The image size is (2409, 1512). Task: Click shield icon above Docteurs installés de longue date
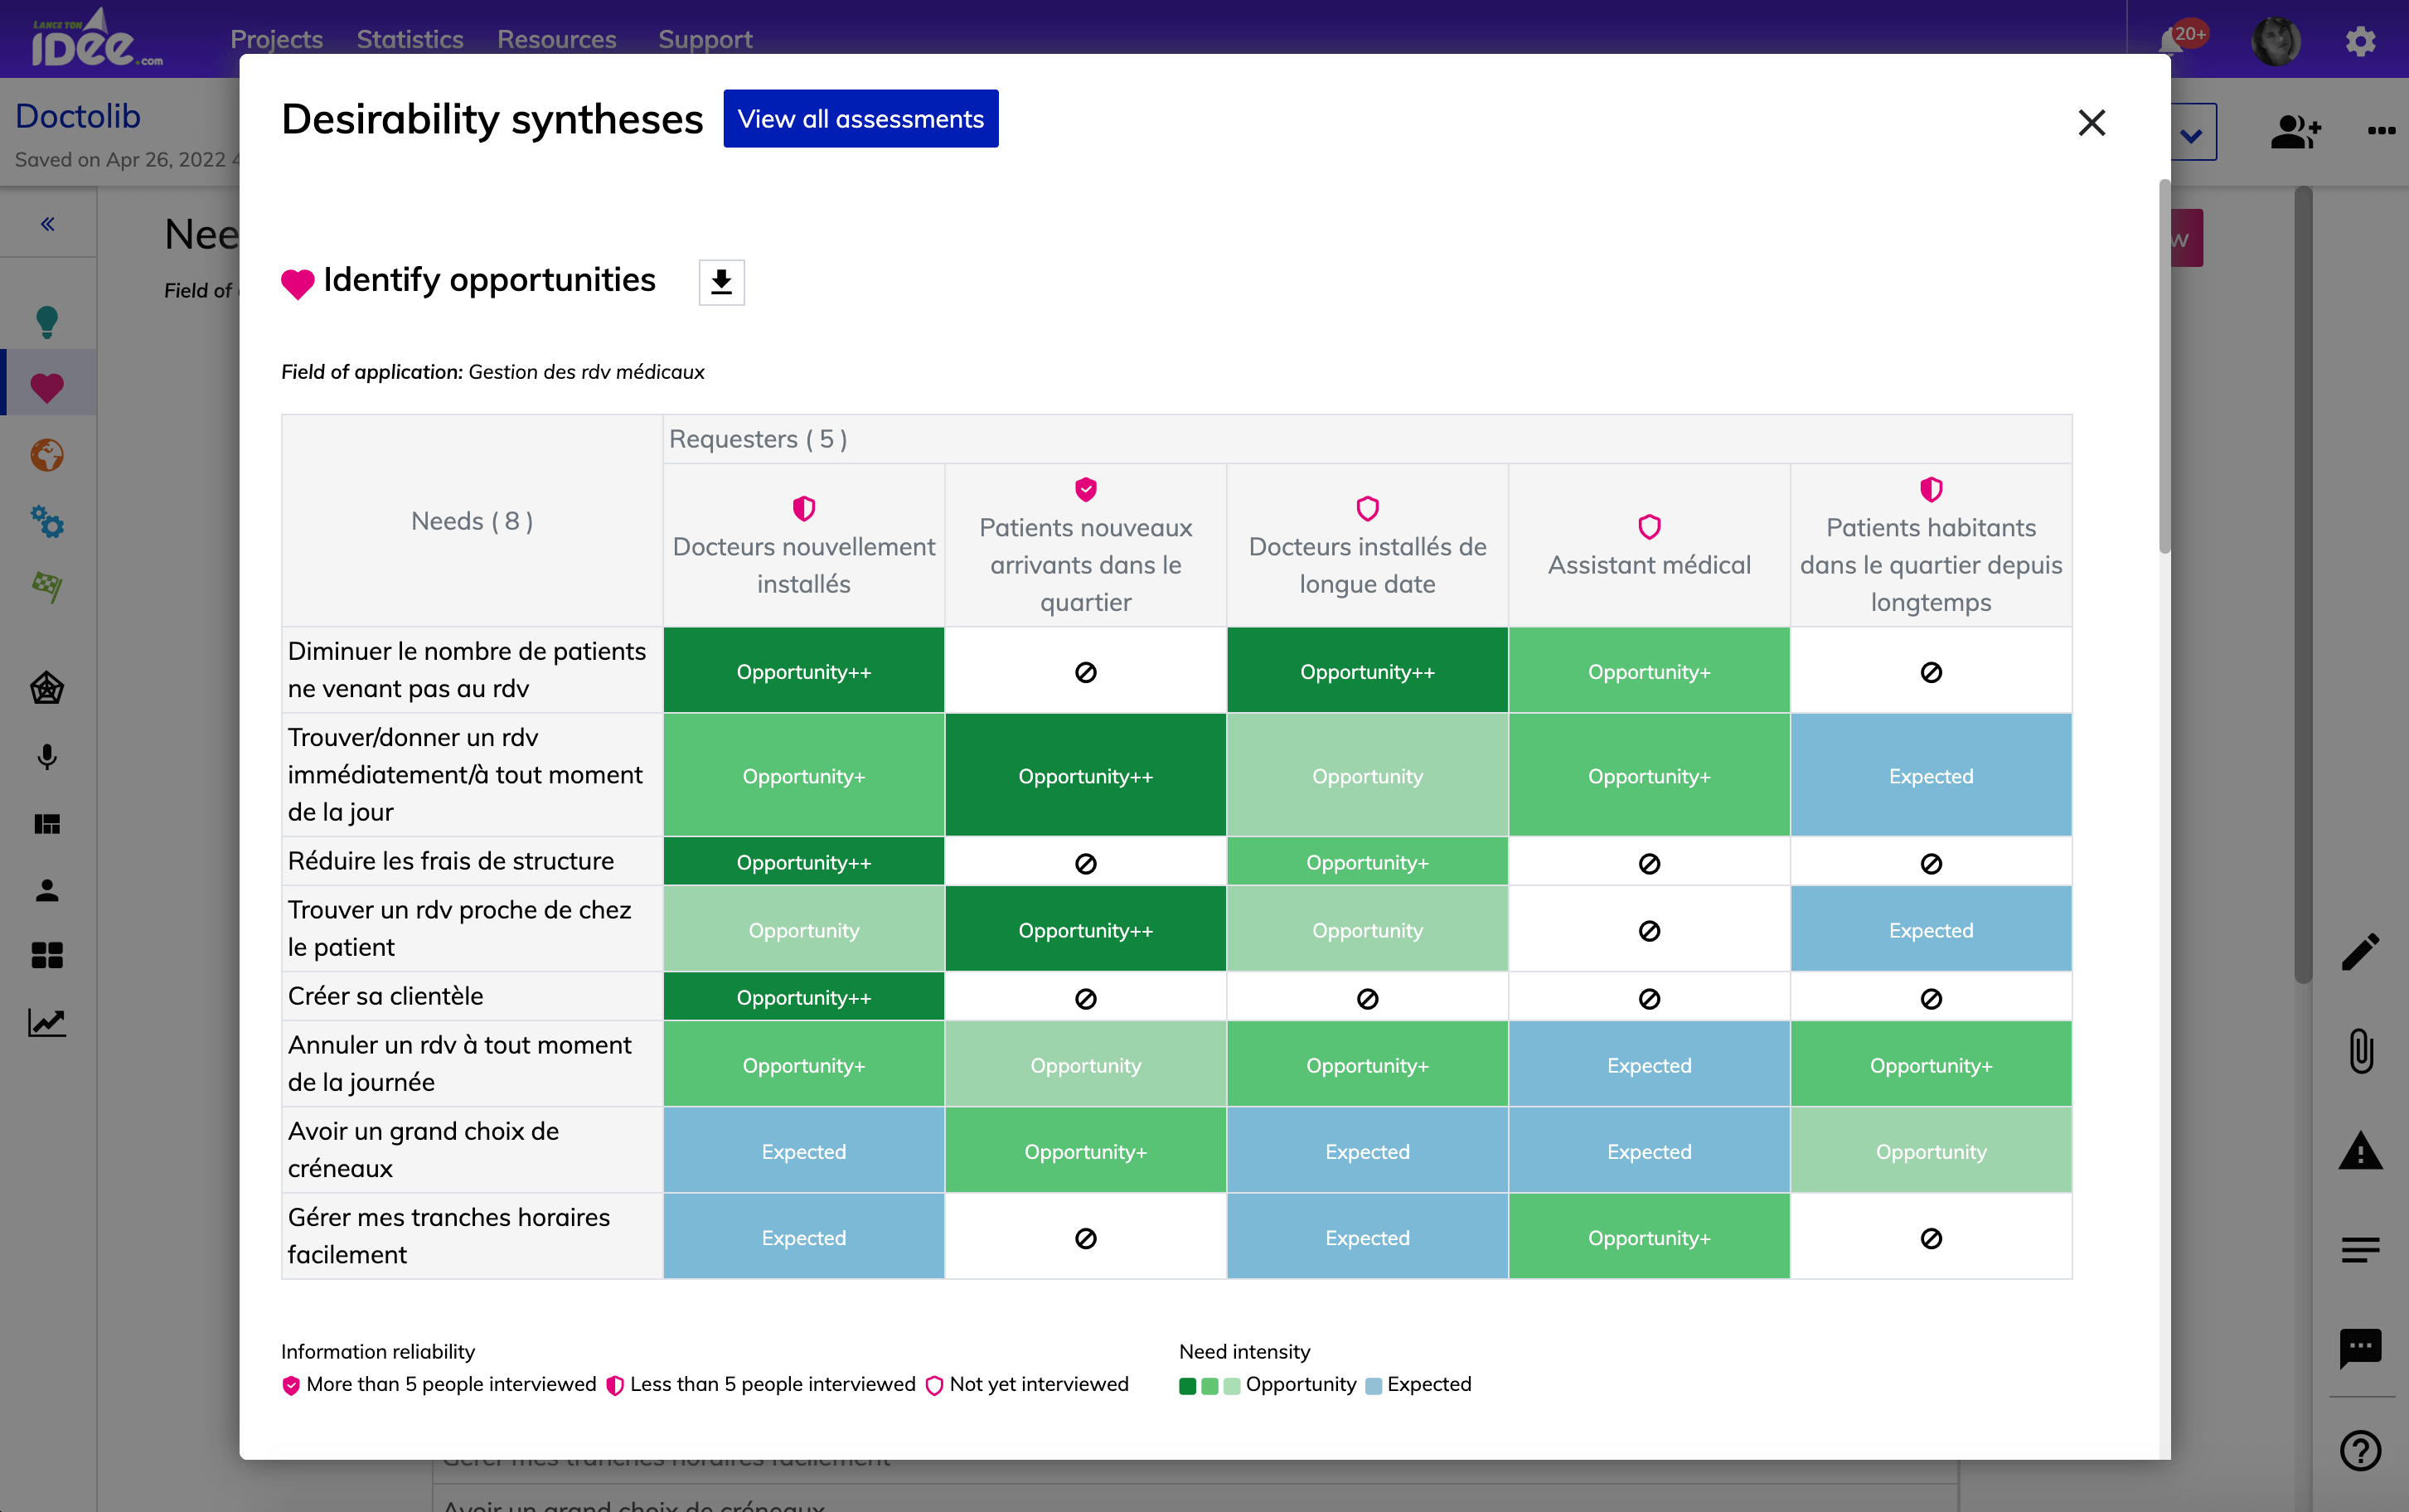(x=1367, y=508)
